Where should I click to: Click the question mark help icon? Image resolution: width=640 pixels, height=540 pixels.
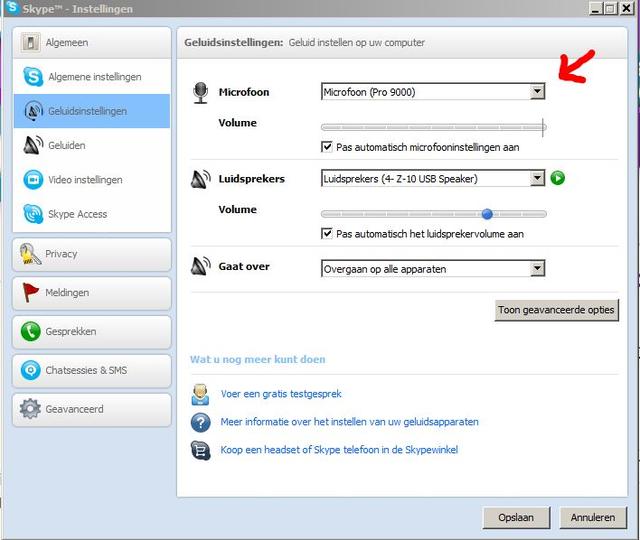200,422
